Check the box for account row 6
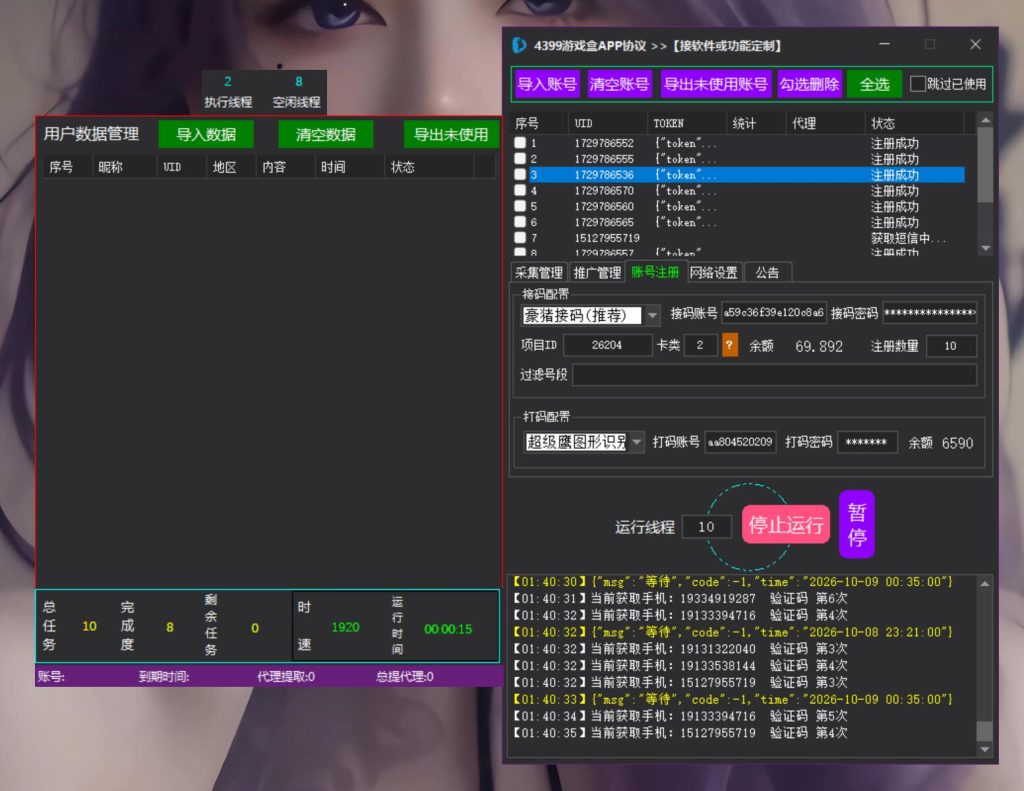 pyautogui.click(x=520, y=221)
